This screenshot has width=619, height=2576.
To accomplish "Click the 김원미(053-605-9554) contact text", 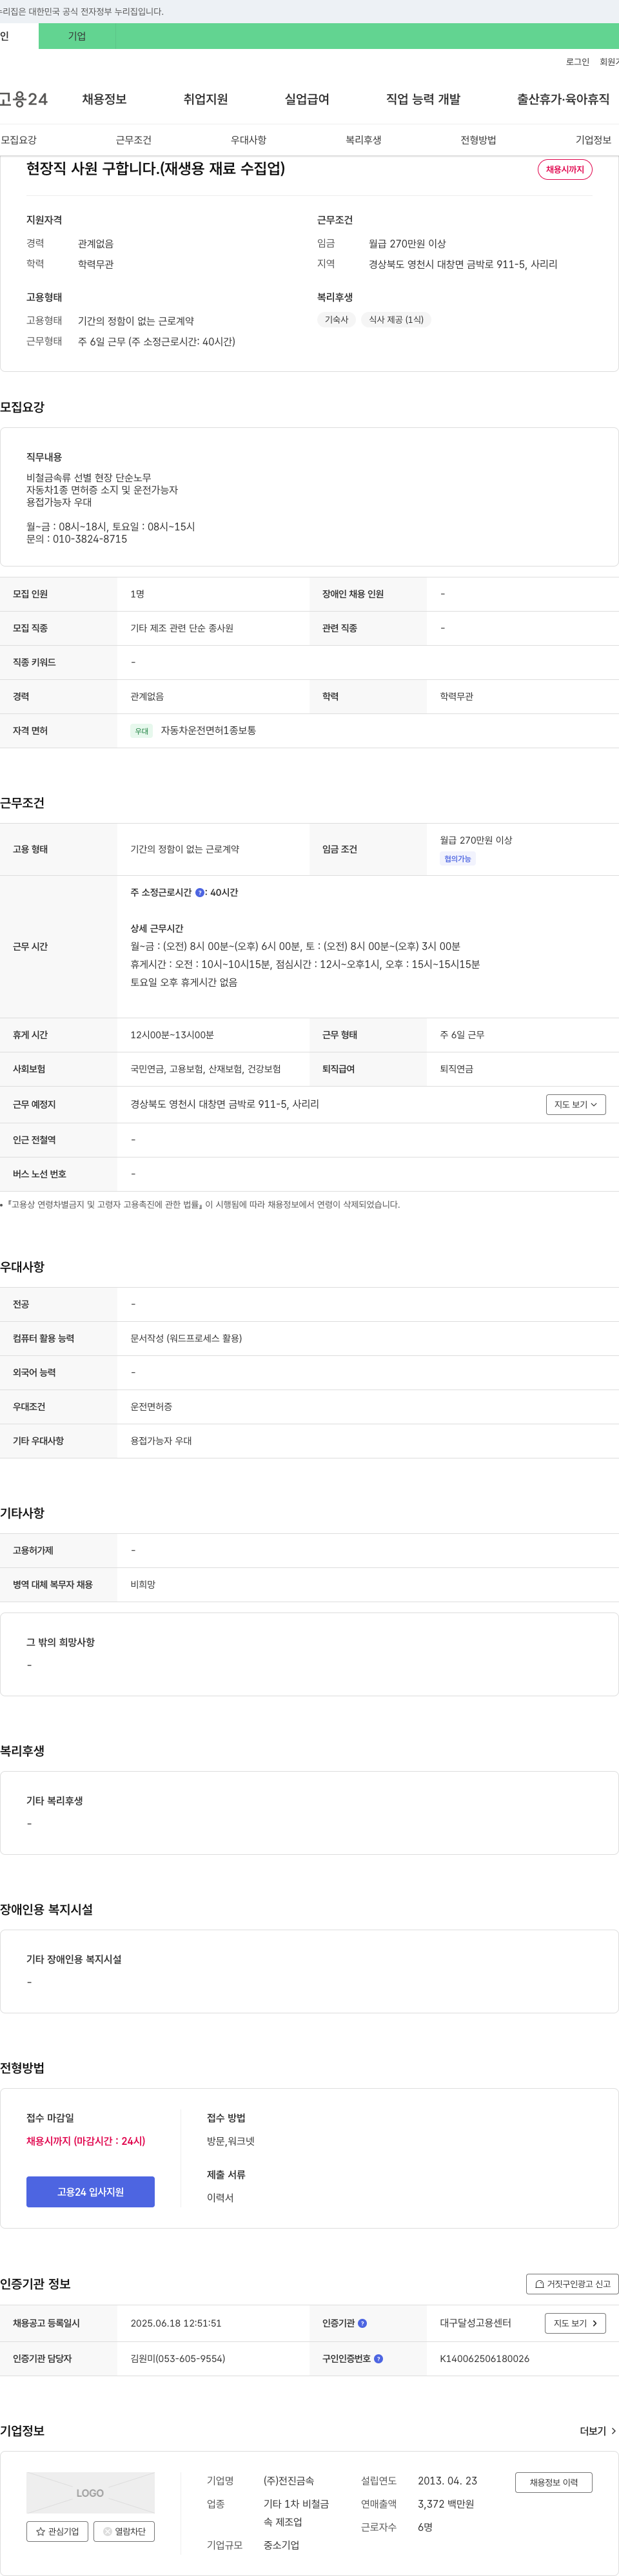I will click(178, 2358).
